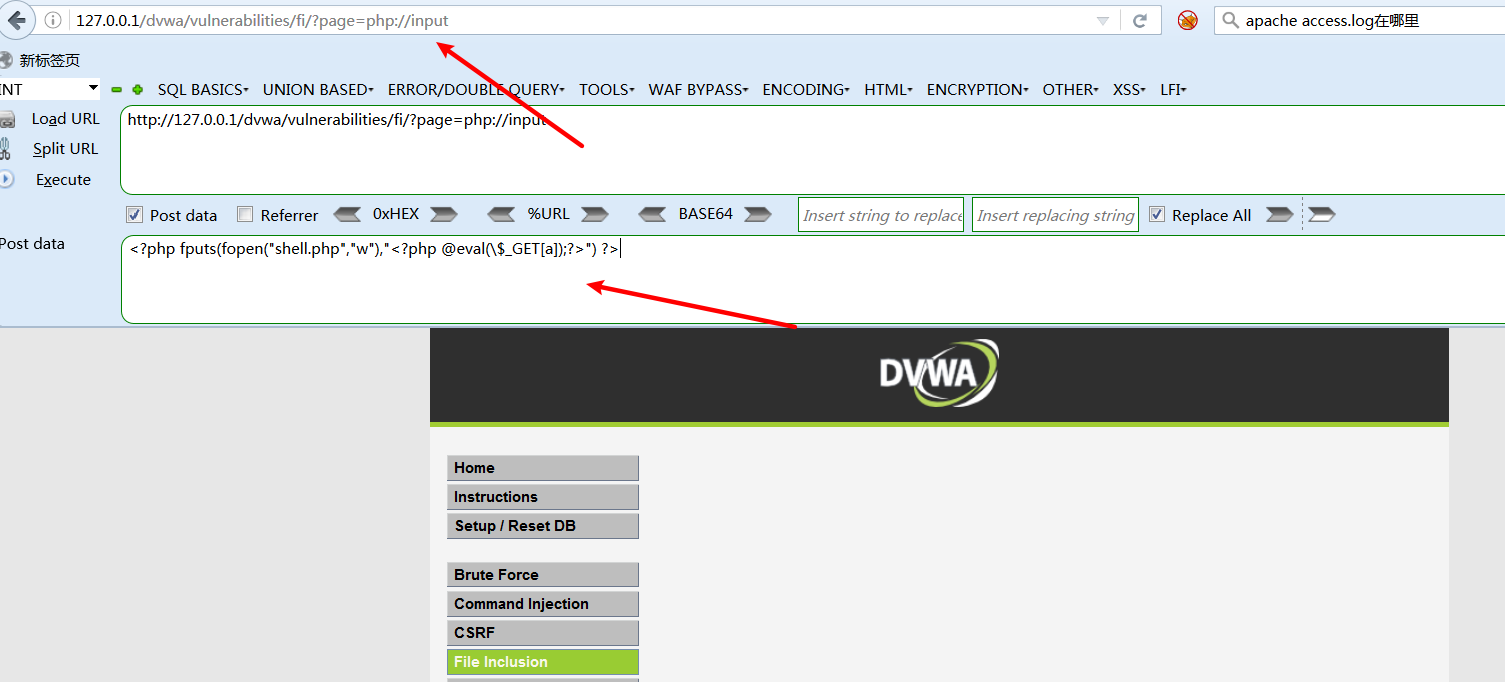
Task: Click the Split URL button
Action: click(x=65, y=149)
